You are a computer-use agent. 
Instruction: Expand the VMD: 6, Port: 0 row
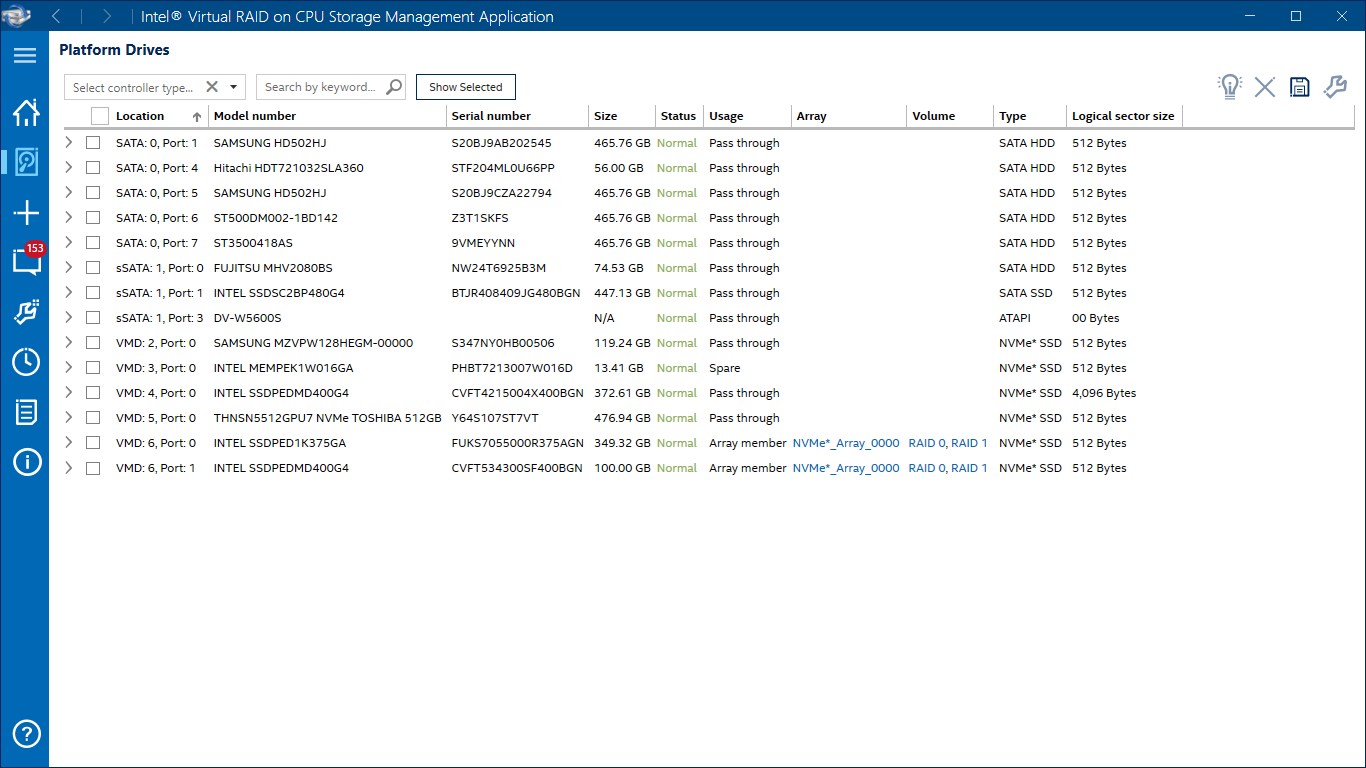point(68,443)
